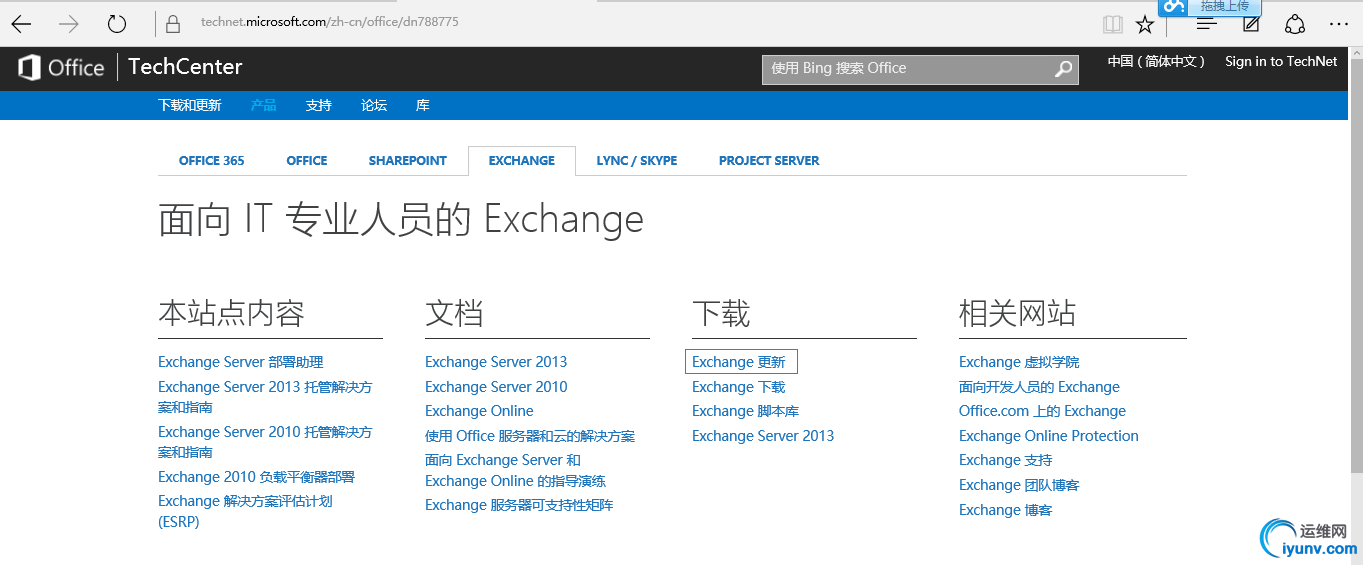Image resolution: width=1363 pixels, height=565 pixels.
Task: Click Sign in to TechNet
Action: pyautogui.click(x=1281, y=62)
